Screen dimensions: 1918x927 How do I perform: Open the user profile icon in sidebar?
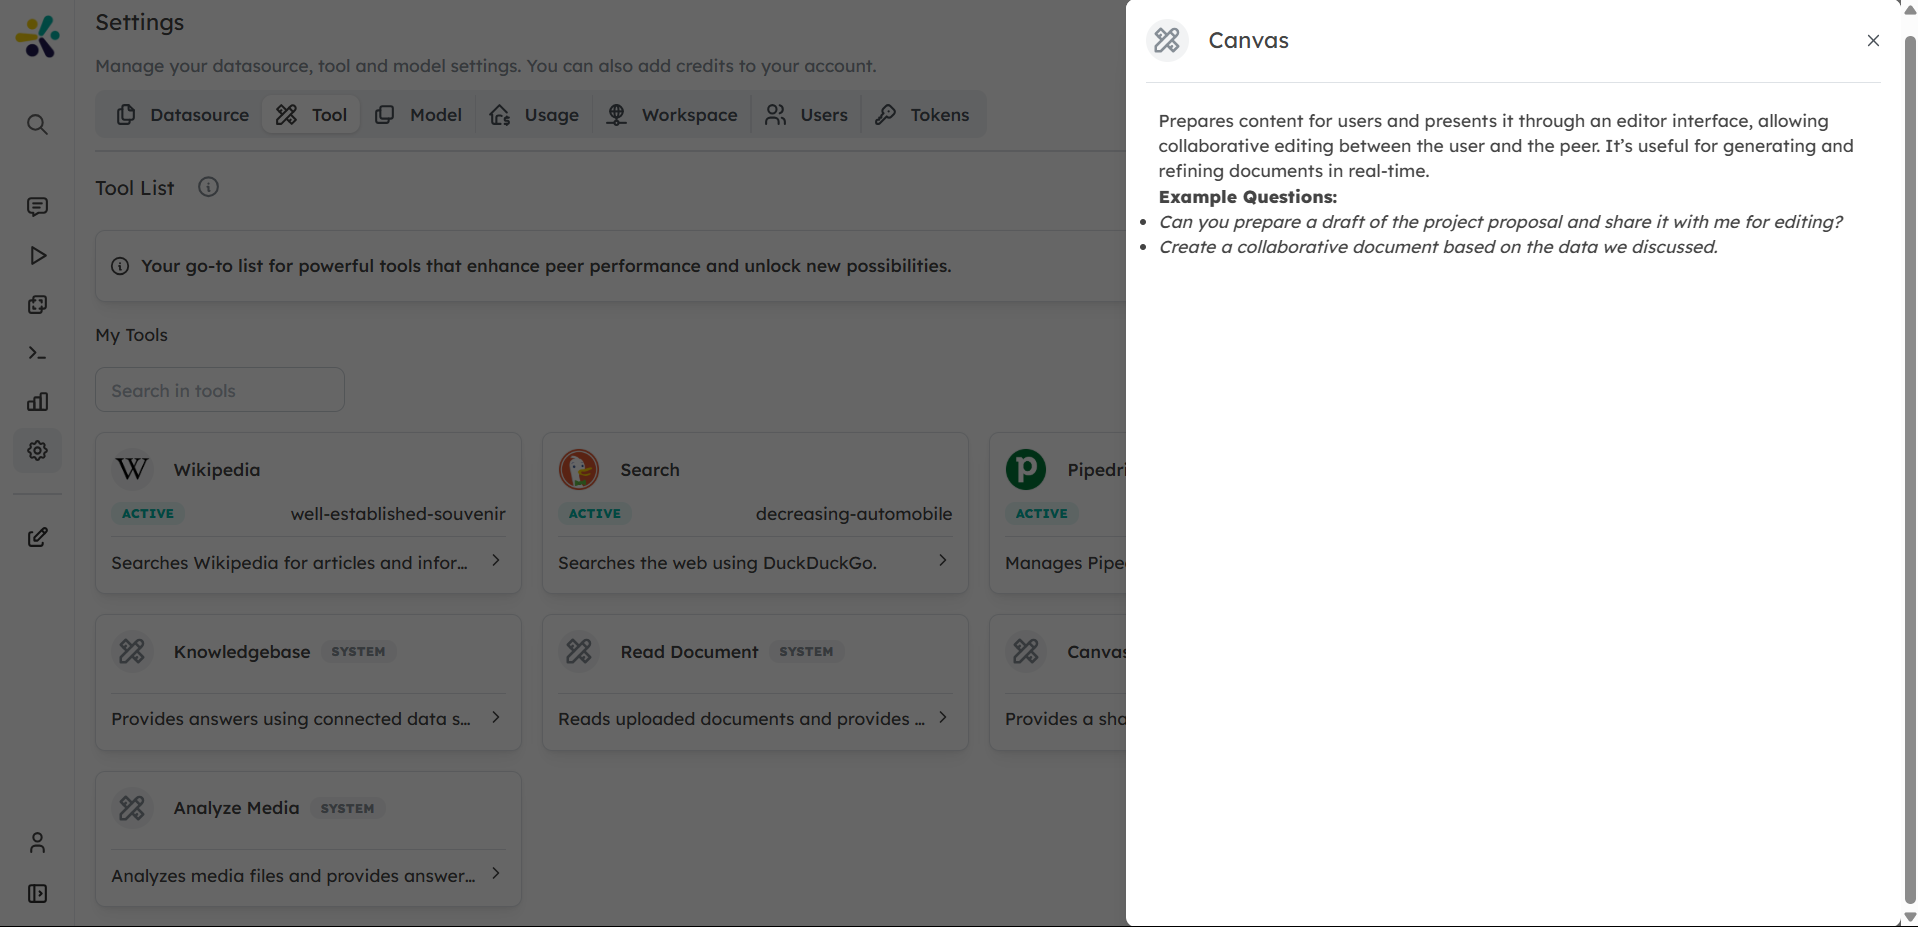pyautogui.click(x=37, y=843)
